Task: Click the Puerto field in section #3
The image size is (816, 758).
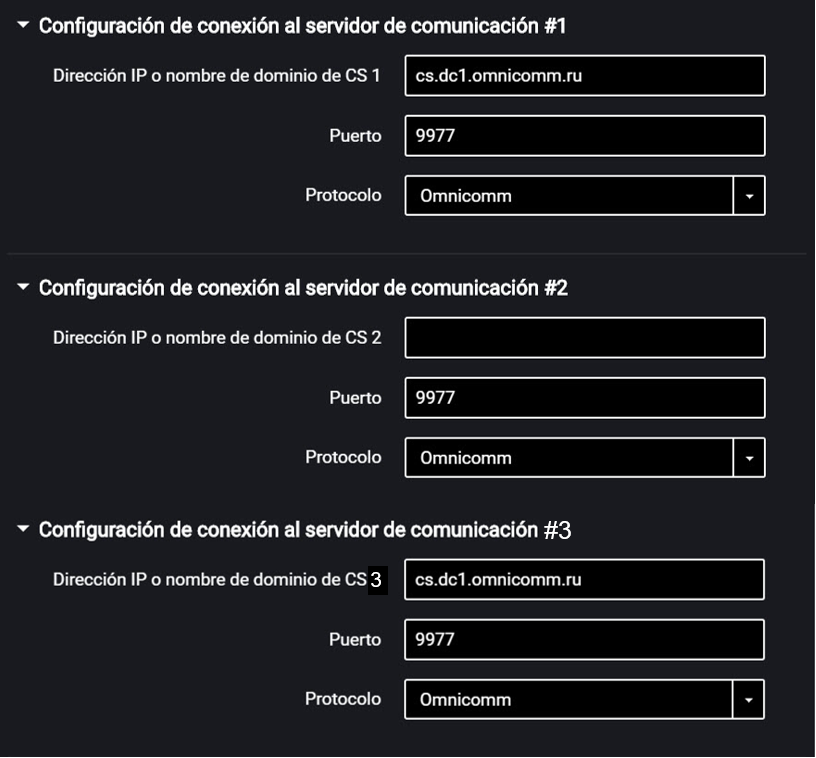Action: pyautogui.click(x=584, y=639)
